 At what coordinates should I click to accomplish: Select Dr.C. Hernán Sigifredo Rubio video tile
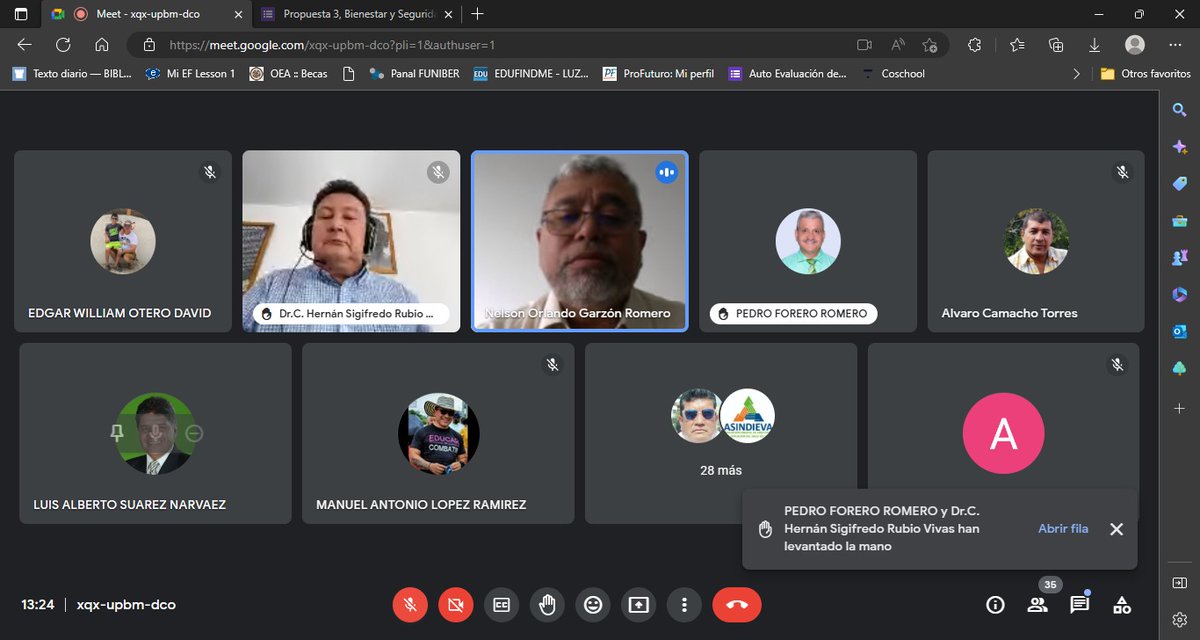click(351, 241)
